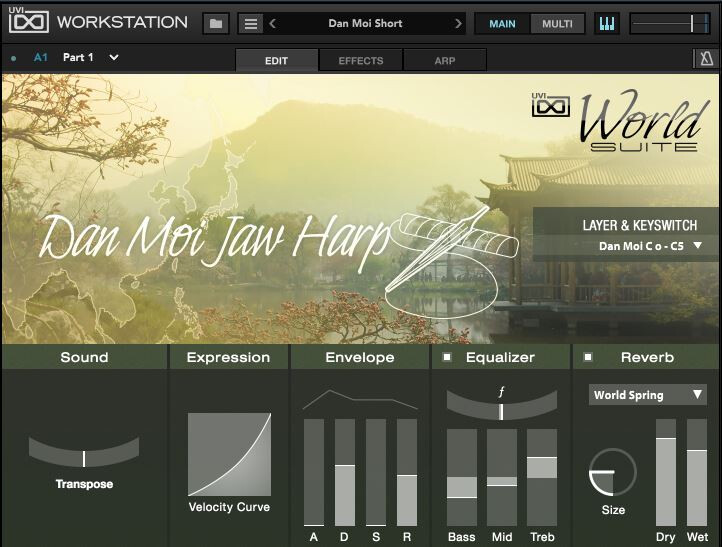Image resolution: width=722 pixels, height=547 pixels.
Task: Click the Equalizer frequency arc slider
Action: (x=501, y=407)
